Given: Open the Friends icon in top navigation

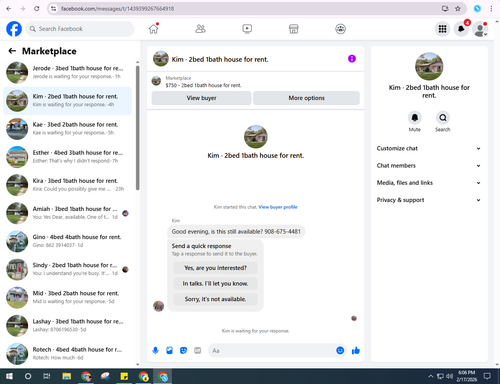Looking at the screenshot, I should (200, 29).
